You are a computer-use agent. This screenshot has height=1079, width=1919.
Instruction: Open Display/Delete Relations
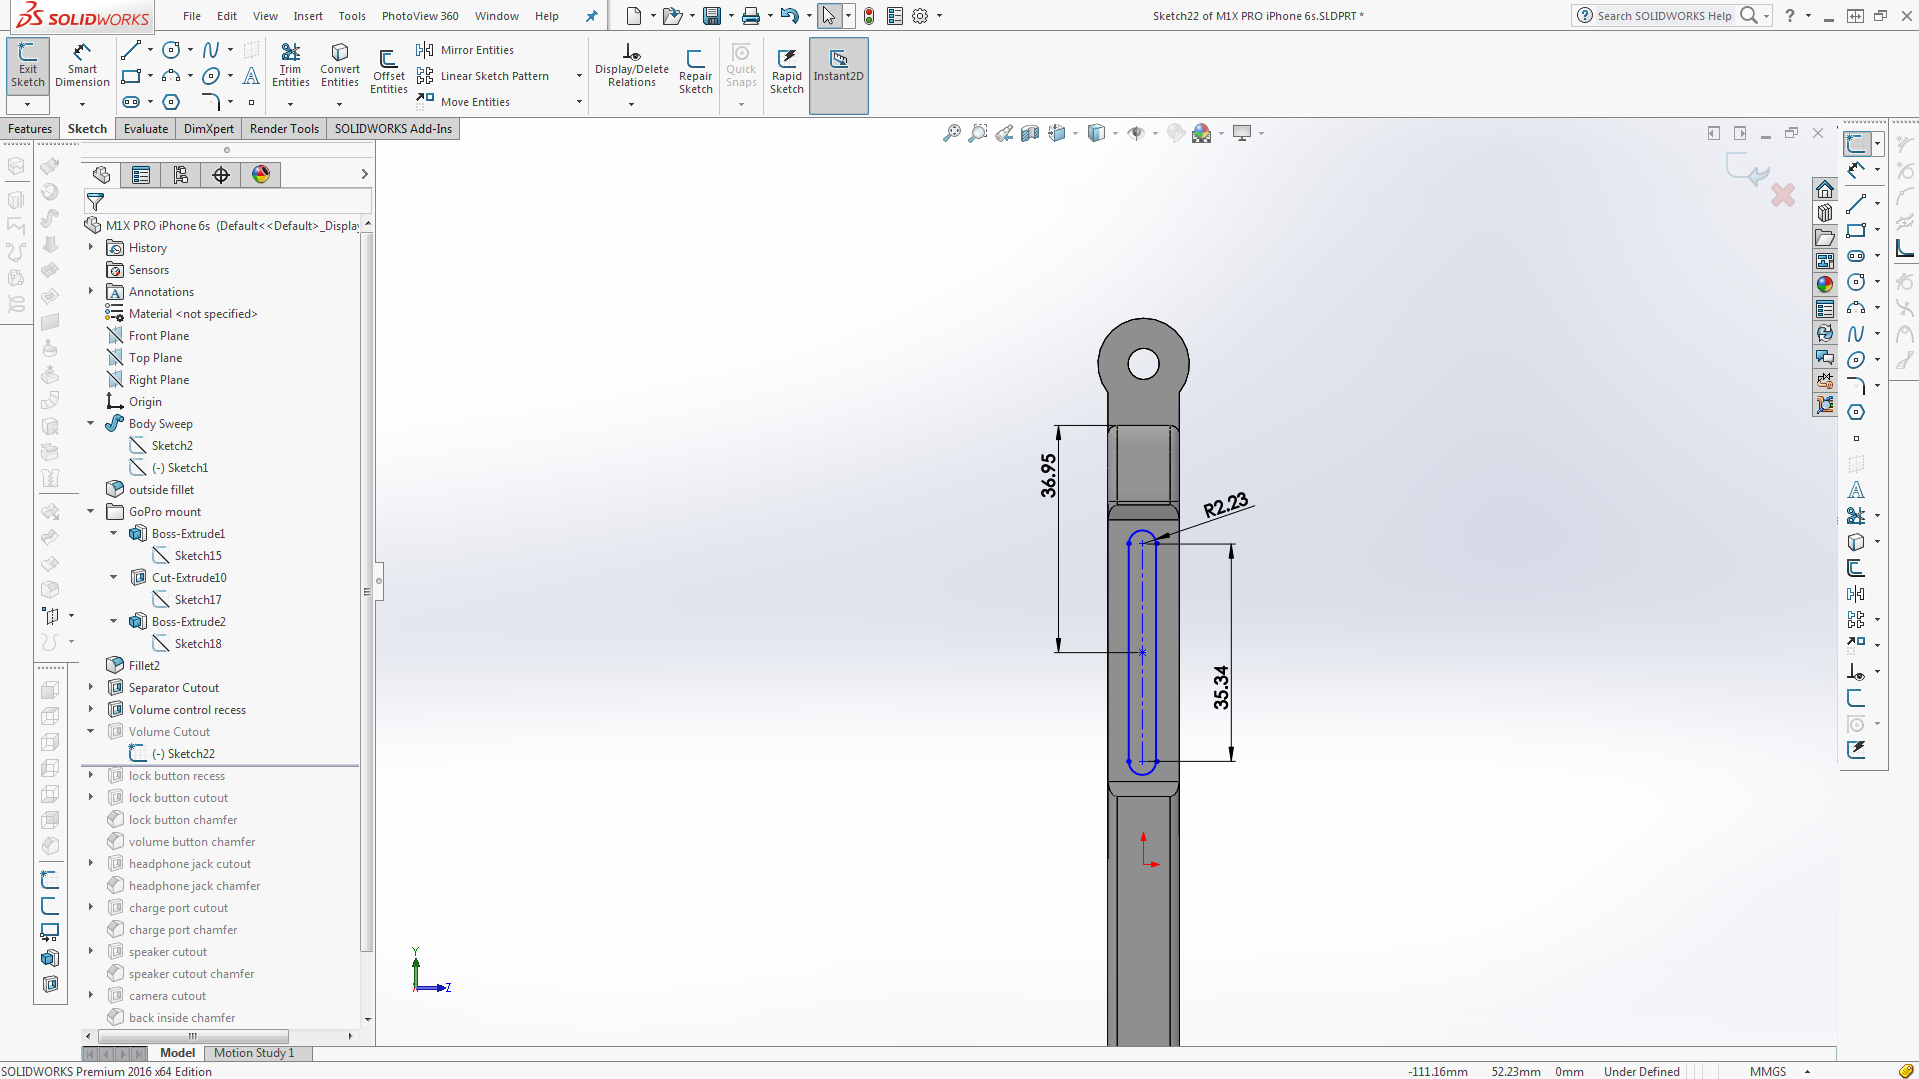click(x=631, y=65)
